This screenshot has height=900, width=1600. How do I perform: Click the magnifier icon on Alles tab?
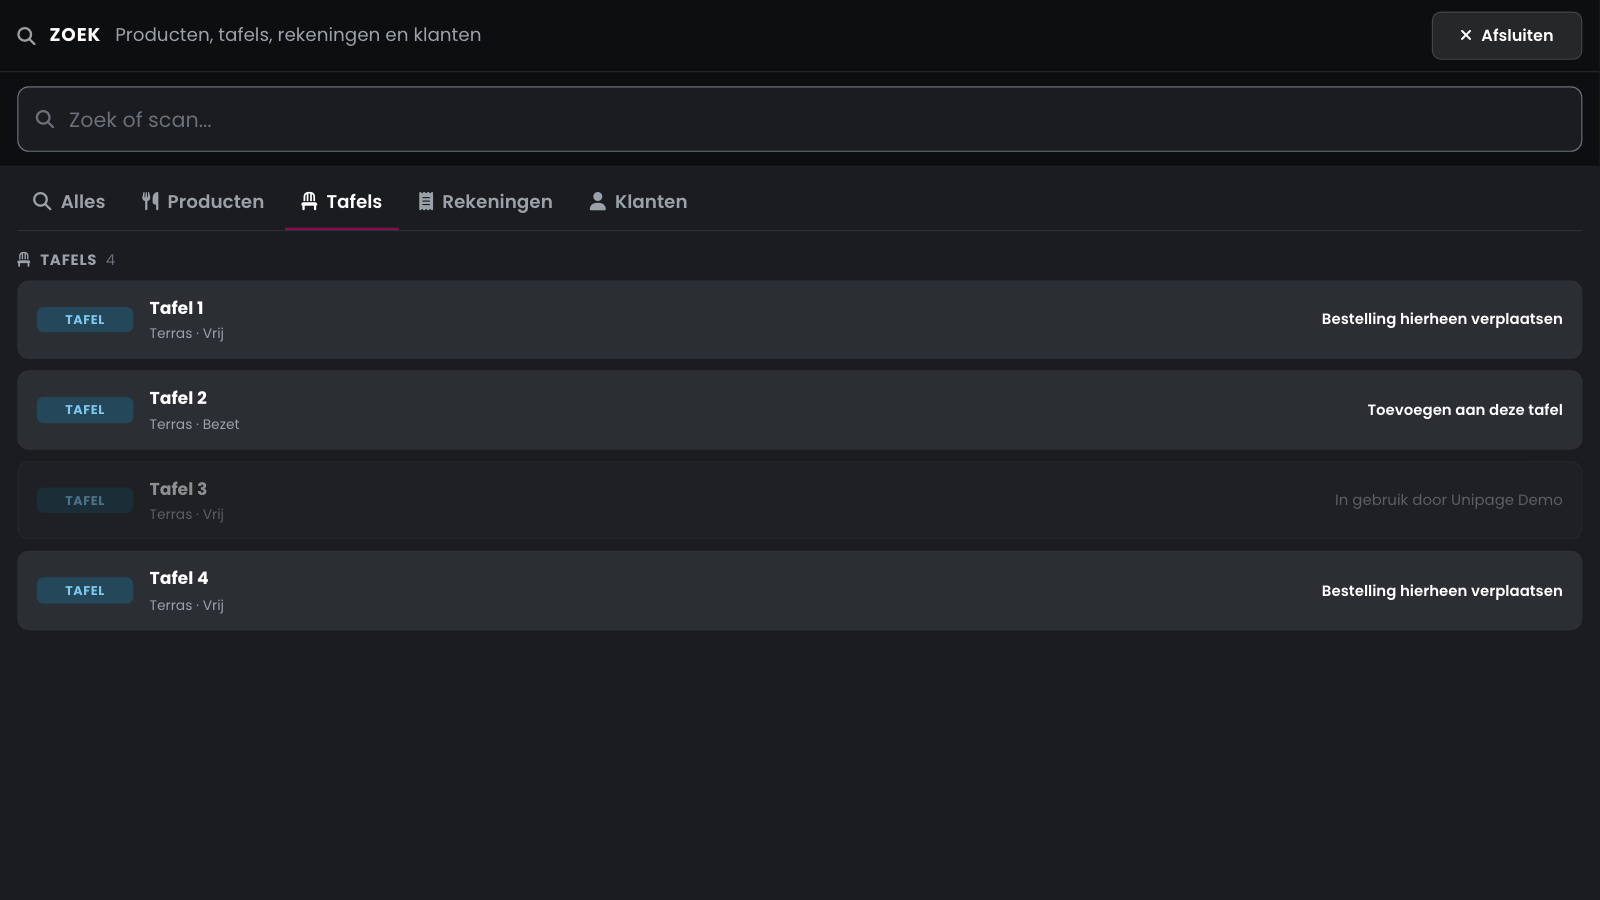(x=42, y=201)
